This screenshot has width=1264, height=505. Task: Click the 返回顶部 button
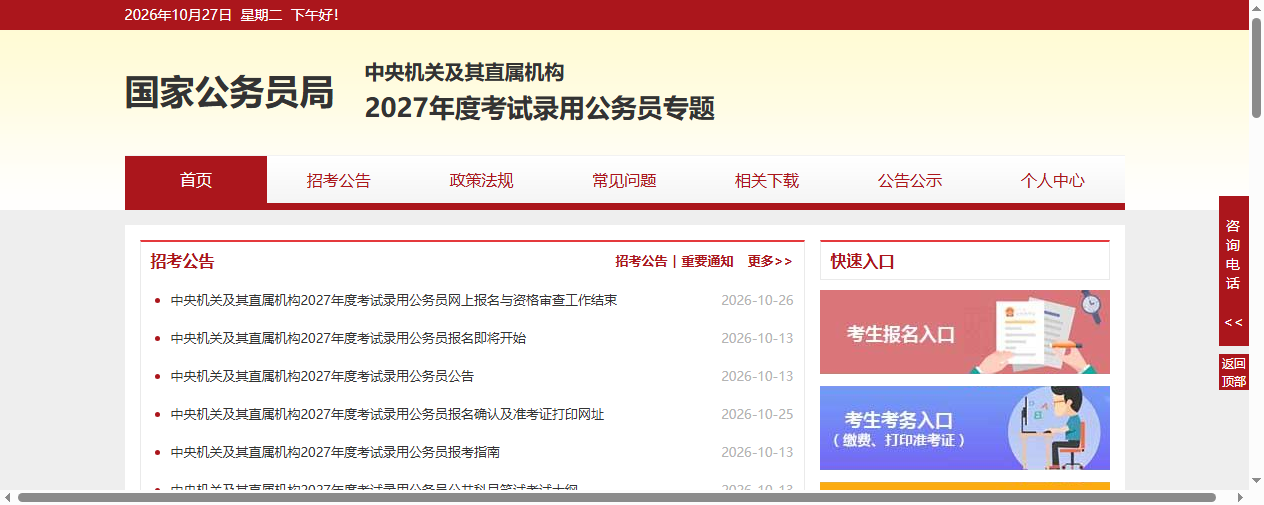pyautogui.click(x=1234, y=372)
